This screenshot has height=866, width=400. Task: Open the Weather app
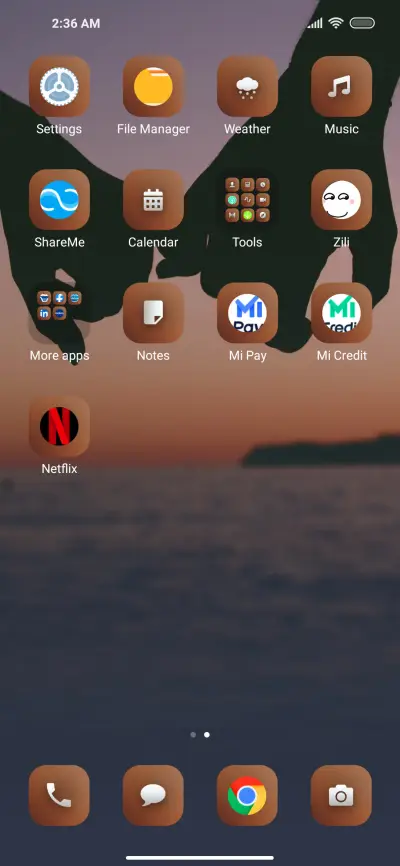point(247,87)
